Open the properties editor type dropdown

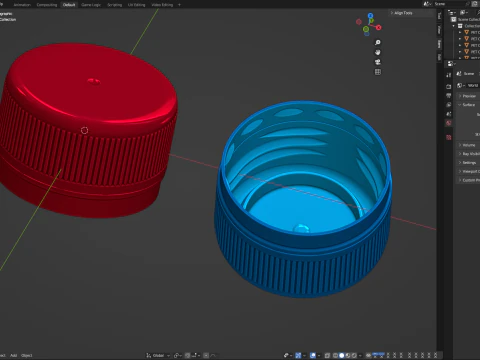click(x=451, y=64)
